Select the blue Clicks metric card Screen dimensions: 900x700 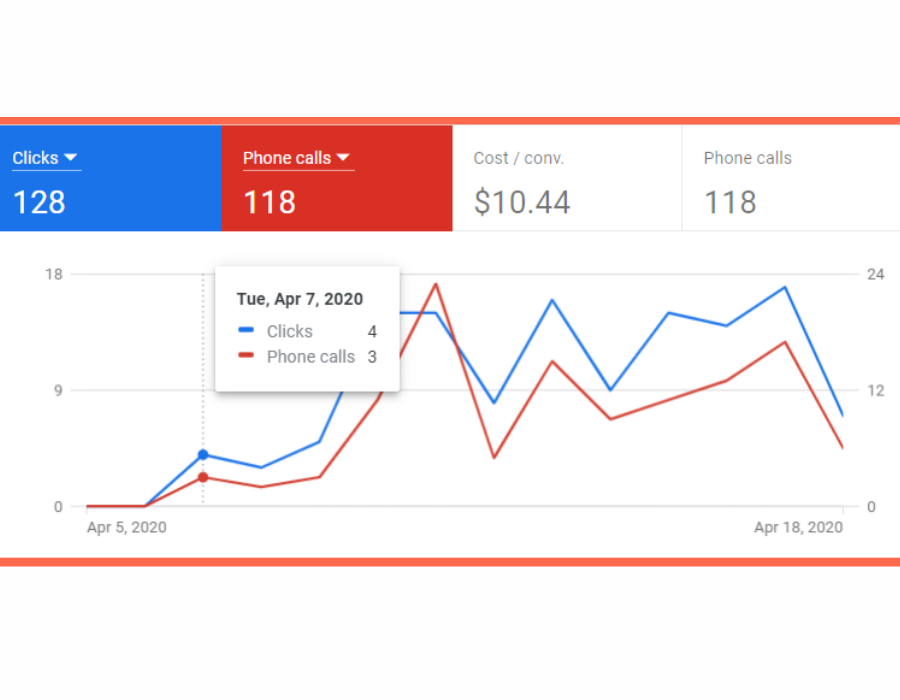click(x=111, y=178)
